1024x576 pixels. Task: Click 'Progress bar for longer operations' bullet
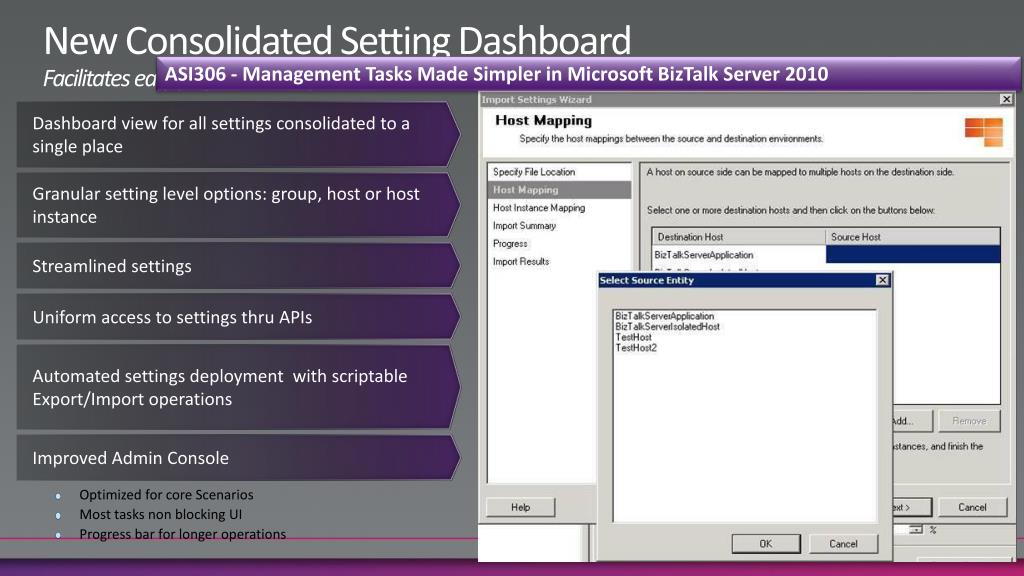click(183, 534)
